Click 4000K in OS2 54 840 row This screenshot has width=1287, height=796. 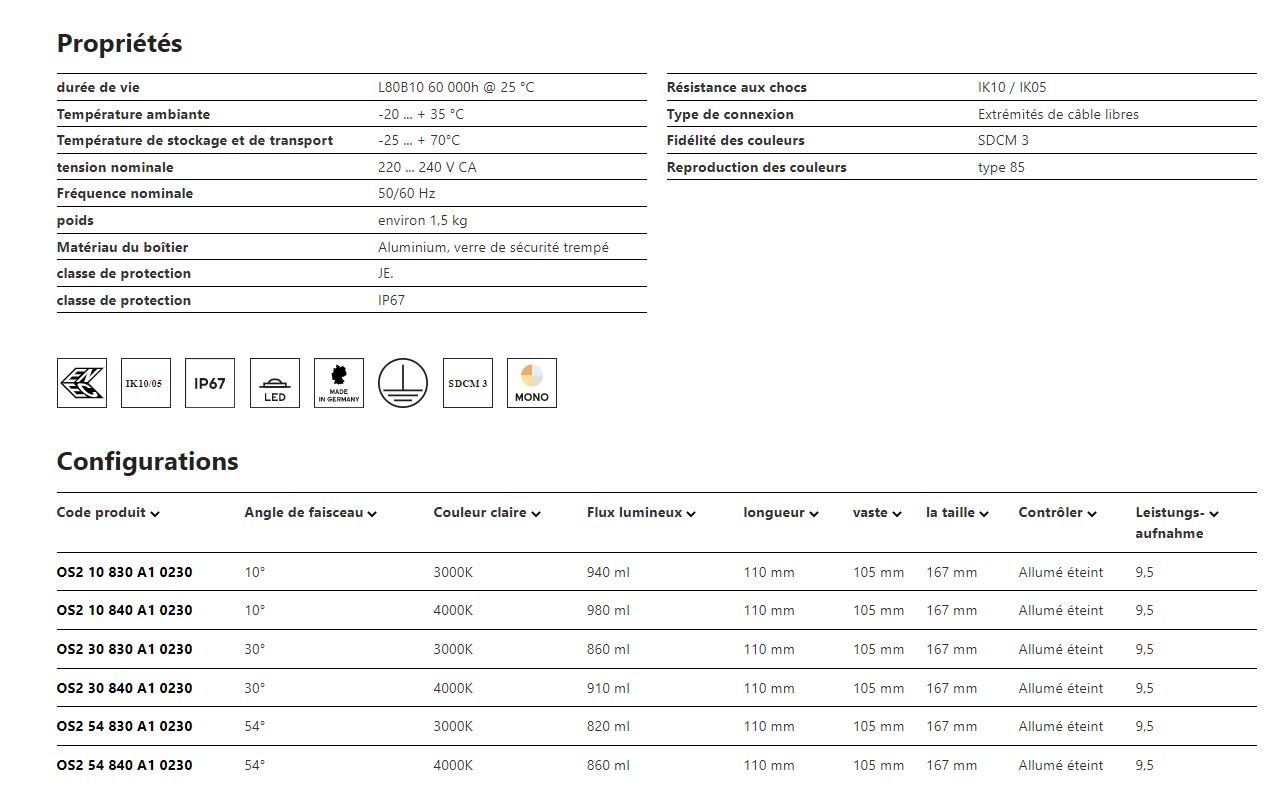pos(453,765)
